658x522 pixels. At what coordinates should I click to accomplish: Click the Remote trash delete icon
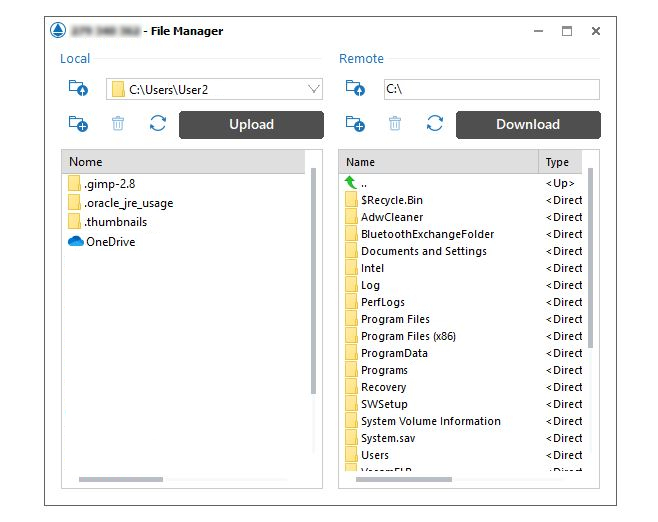click(395, 124)
